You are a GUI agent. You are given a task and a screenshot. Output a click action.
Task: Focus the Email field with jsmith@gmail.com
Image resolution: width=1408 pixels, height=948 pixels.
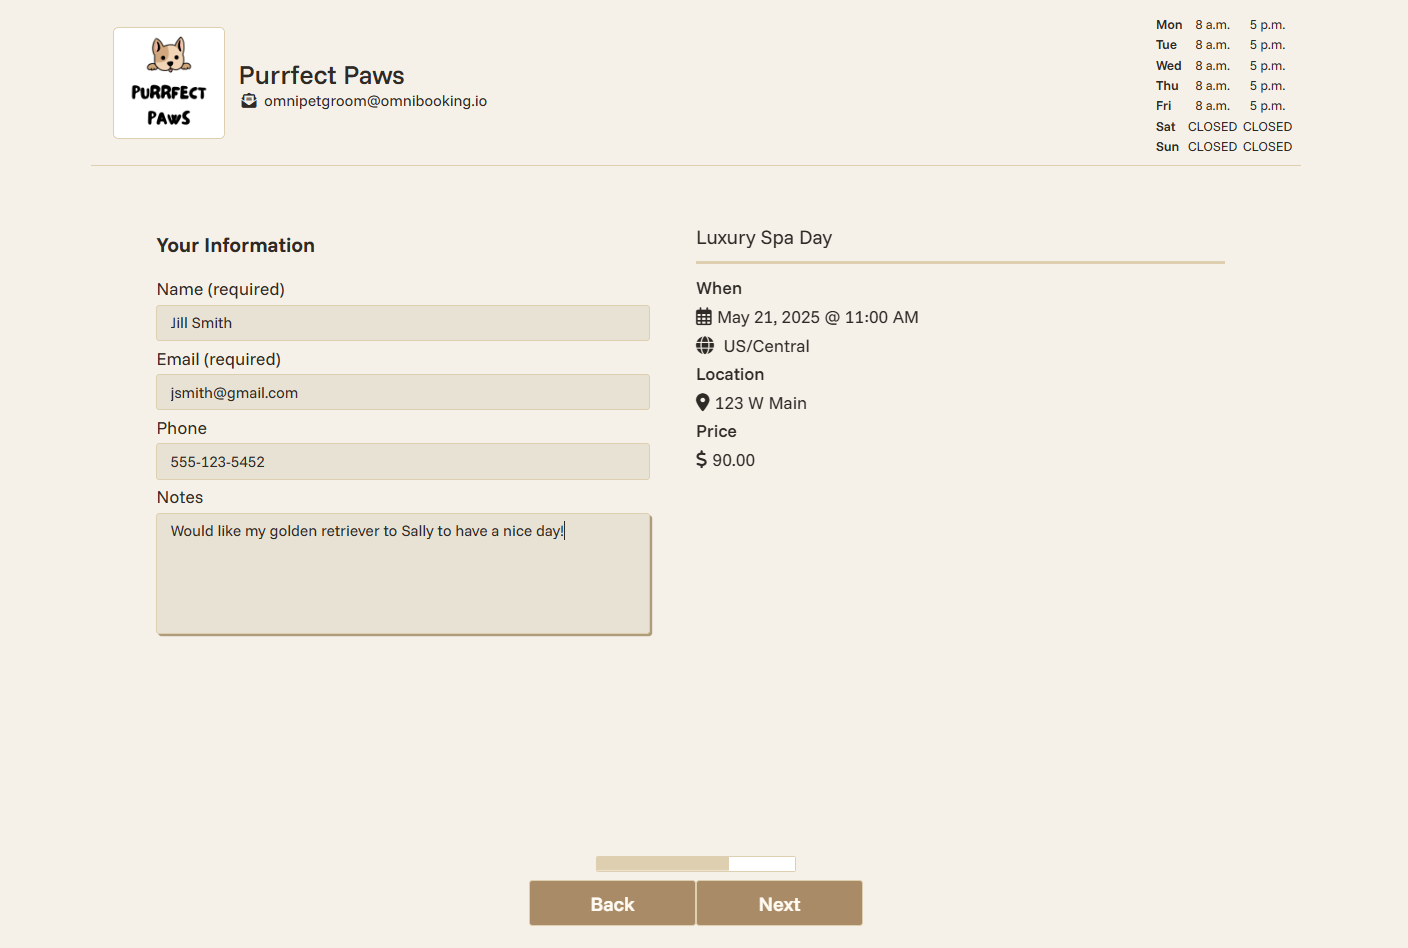click(x=403, y=392)
